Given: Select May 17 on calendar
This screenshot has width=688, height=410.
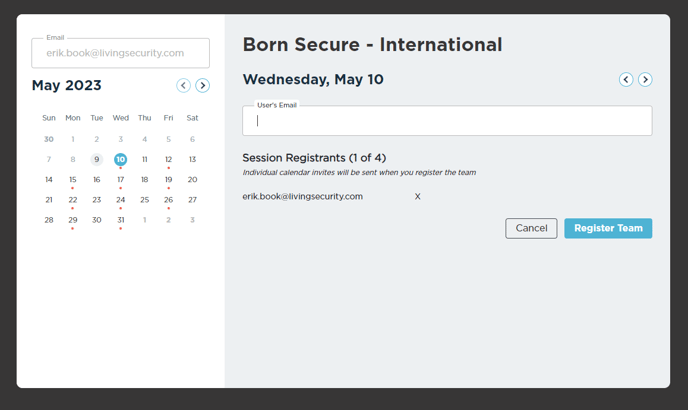Looking at the screenshot, I should [x=121, y=180].
